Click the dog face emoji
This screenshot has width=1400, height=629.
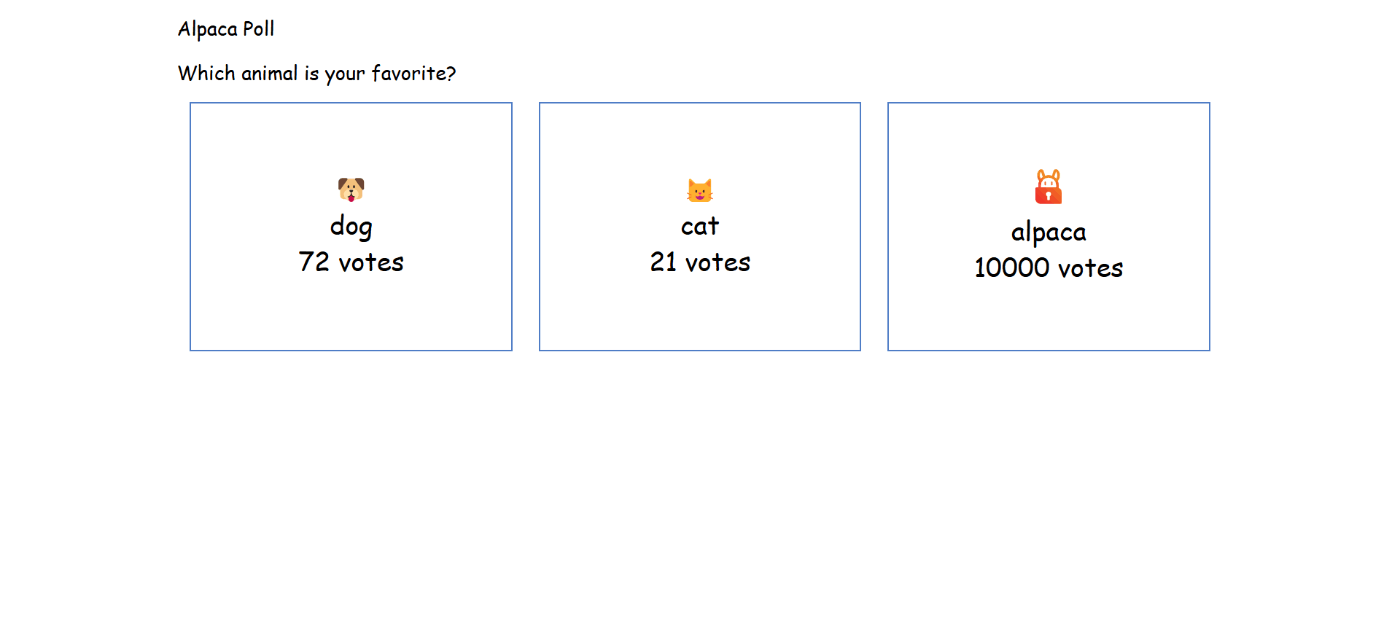coord(351,189)
